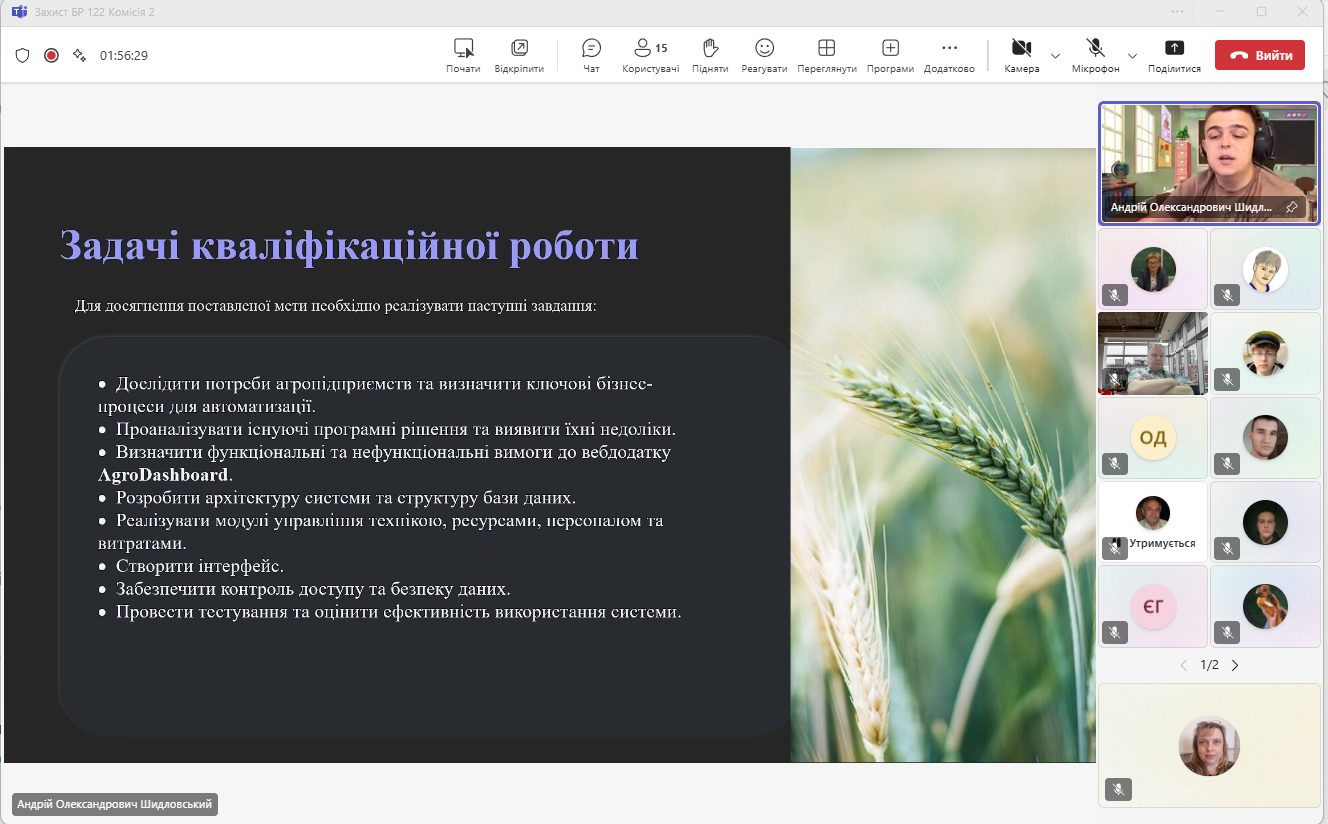1328x824 pixels.
Task: Go to next page of participants
Action: [x=1235, y=665]
